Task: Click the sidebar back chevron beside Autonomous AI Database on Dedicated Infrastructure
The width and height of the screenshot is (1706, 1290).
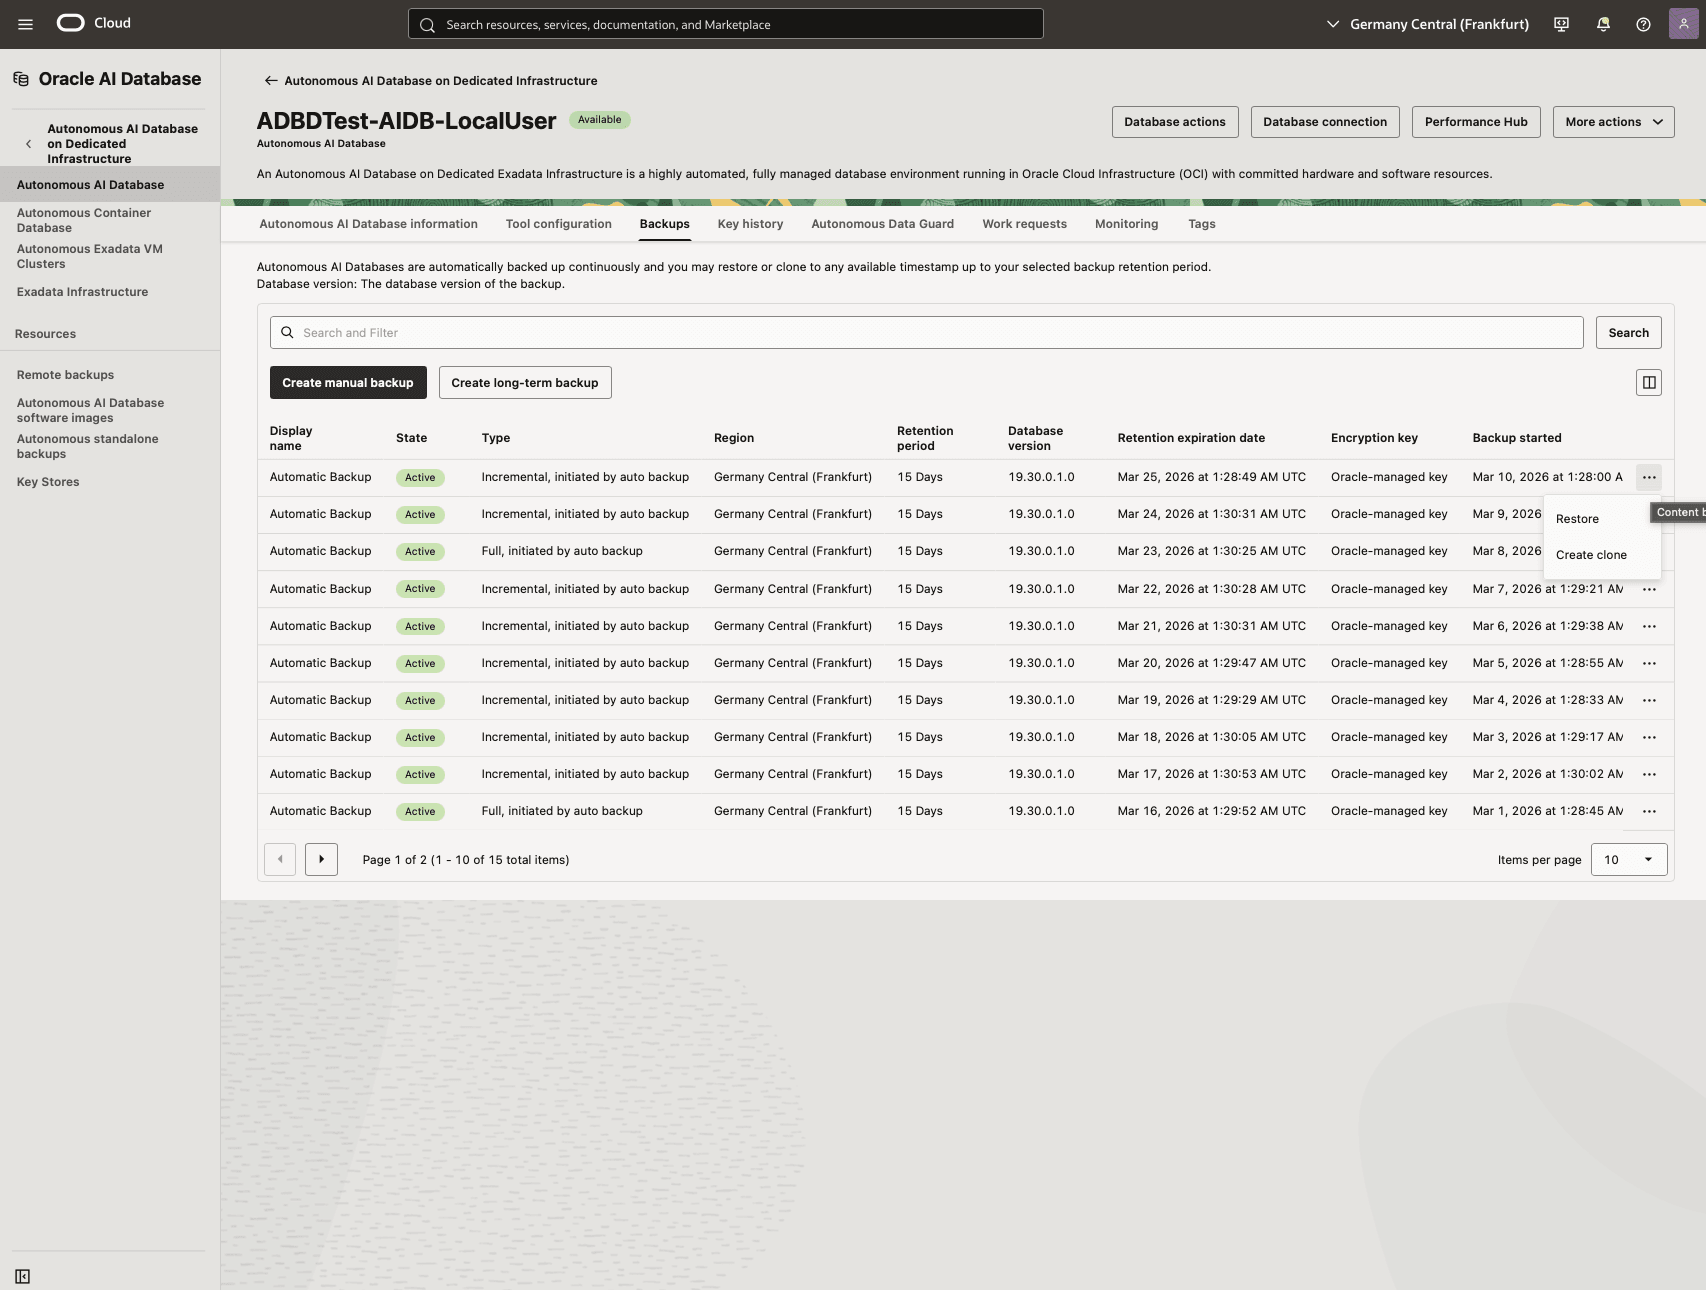Action: [28, 144]
